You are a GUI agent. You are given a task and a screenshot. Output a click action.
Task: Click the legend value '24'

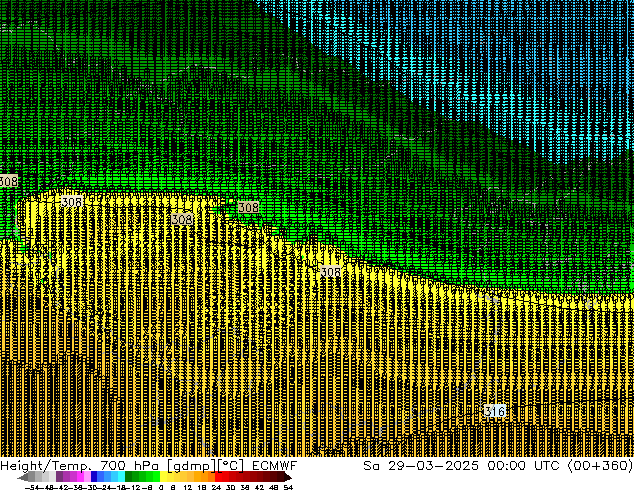pos(216,487)
